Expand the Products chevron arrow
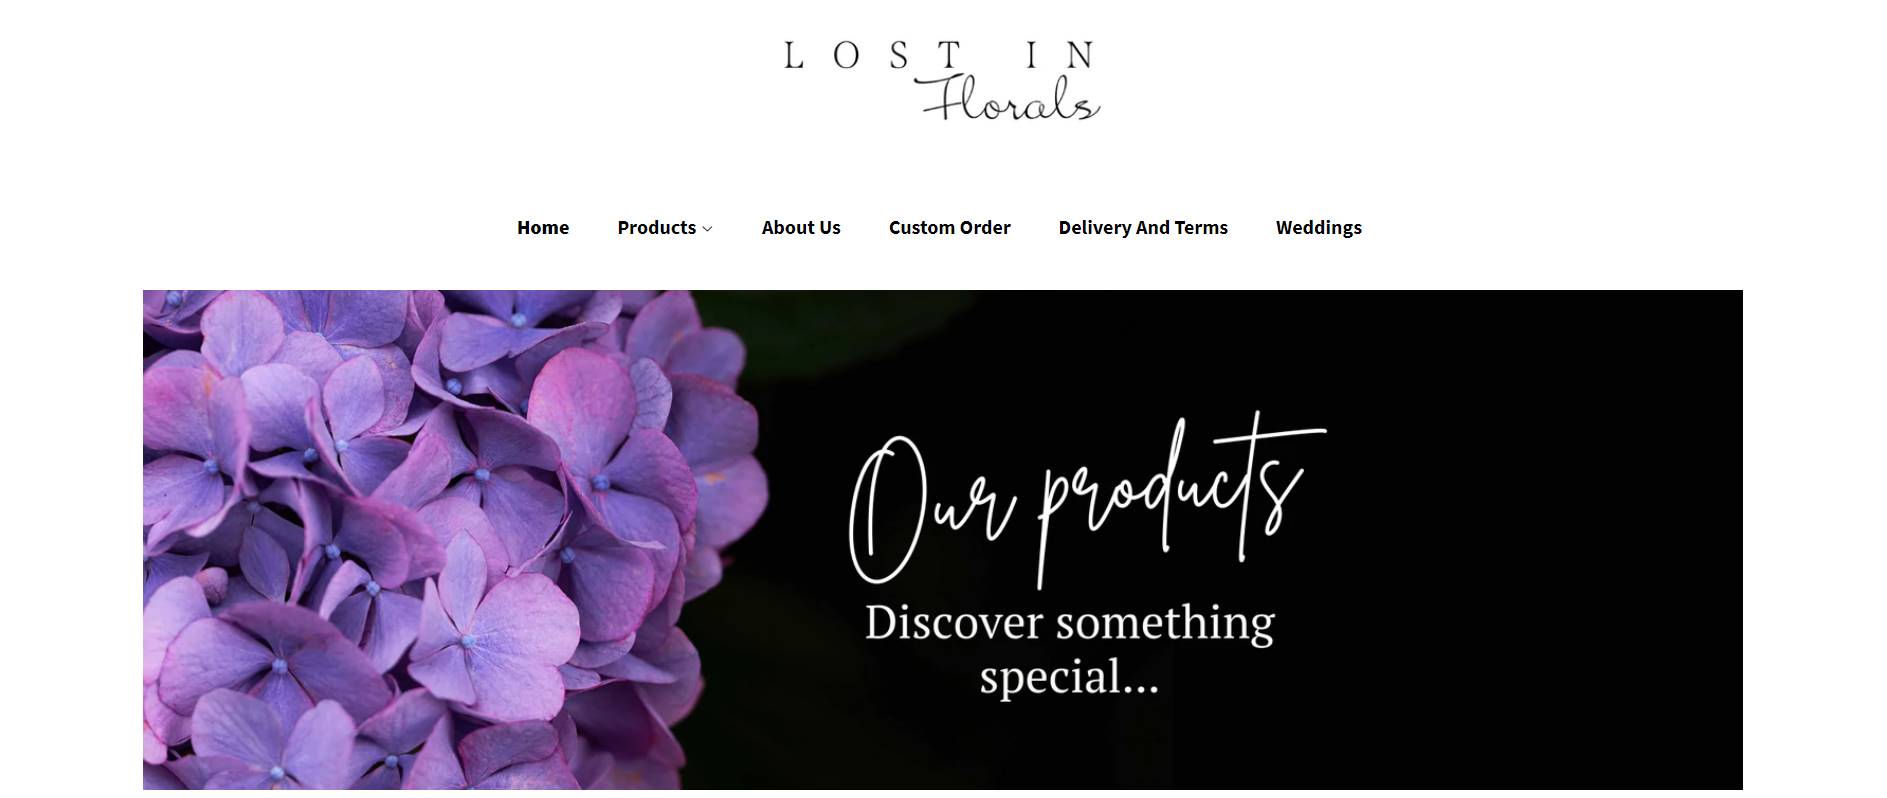This screenshot has height=798, width=1887. [x=707, y=229]
